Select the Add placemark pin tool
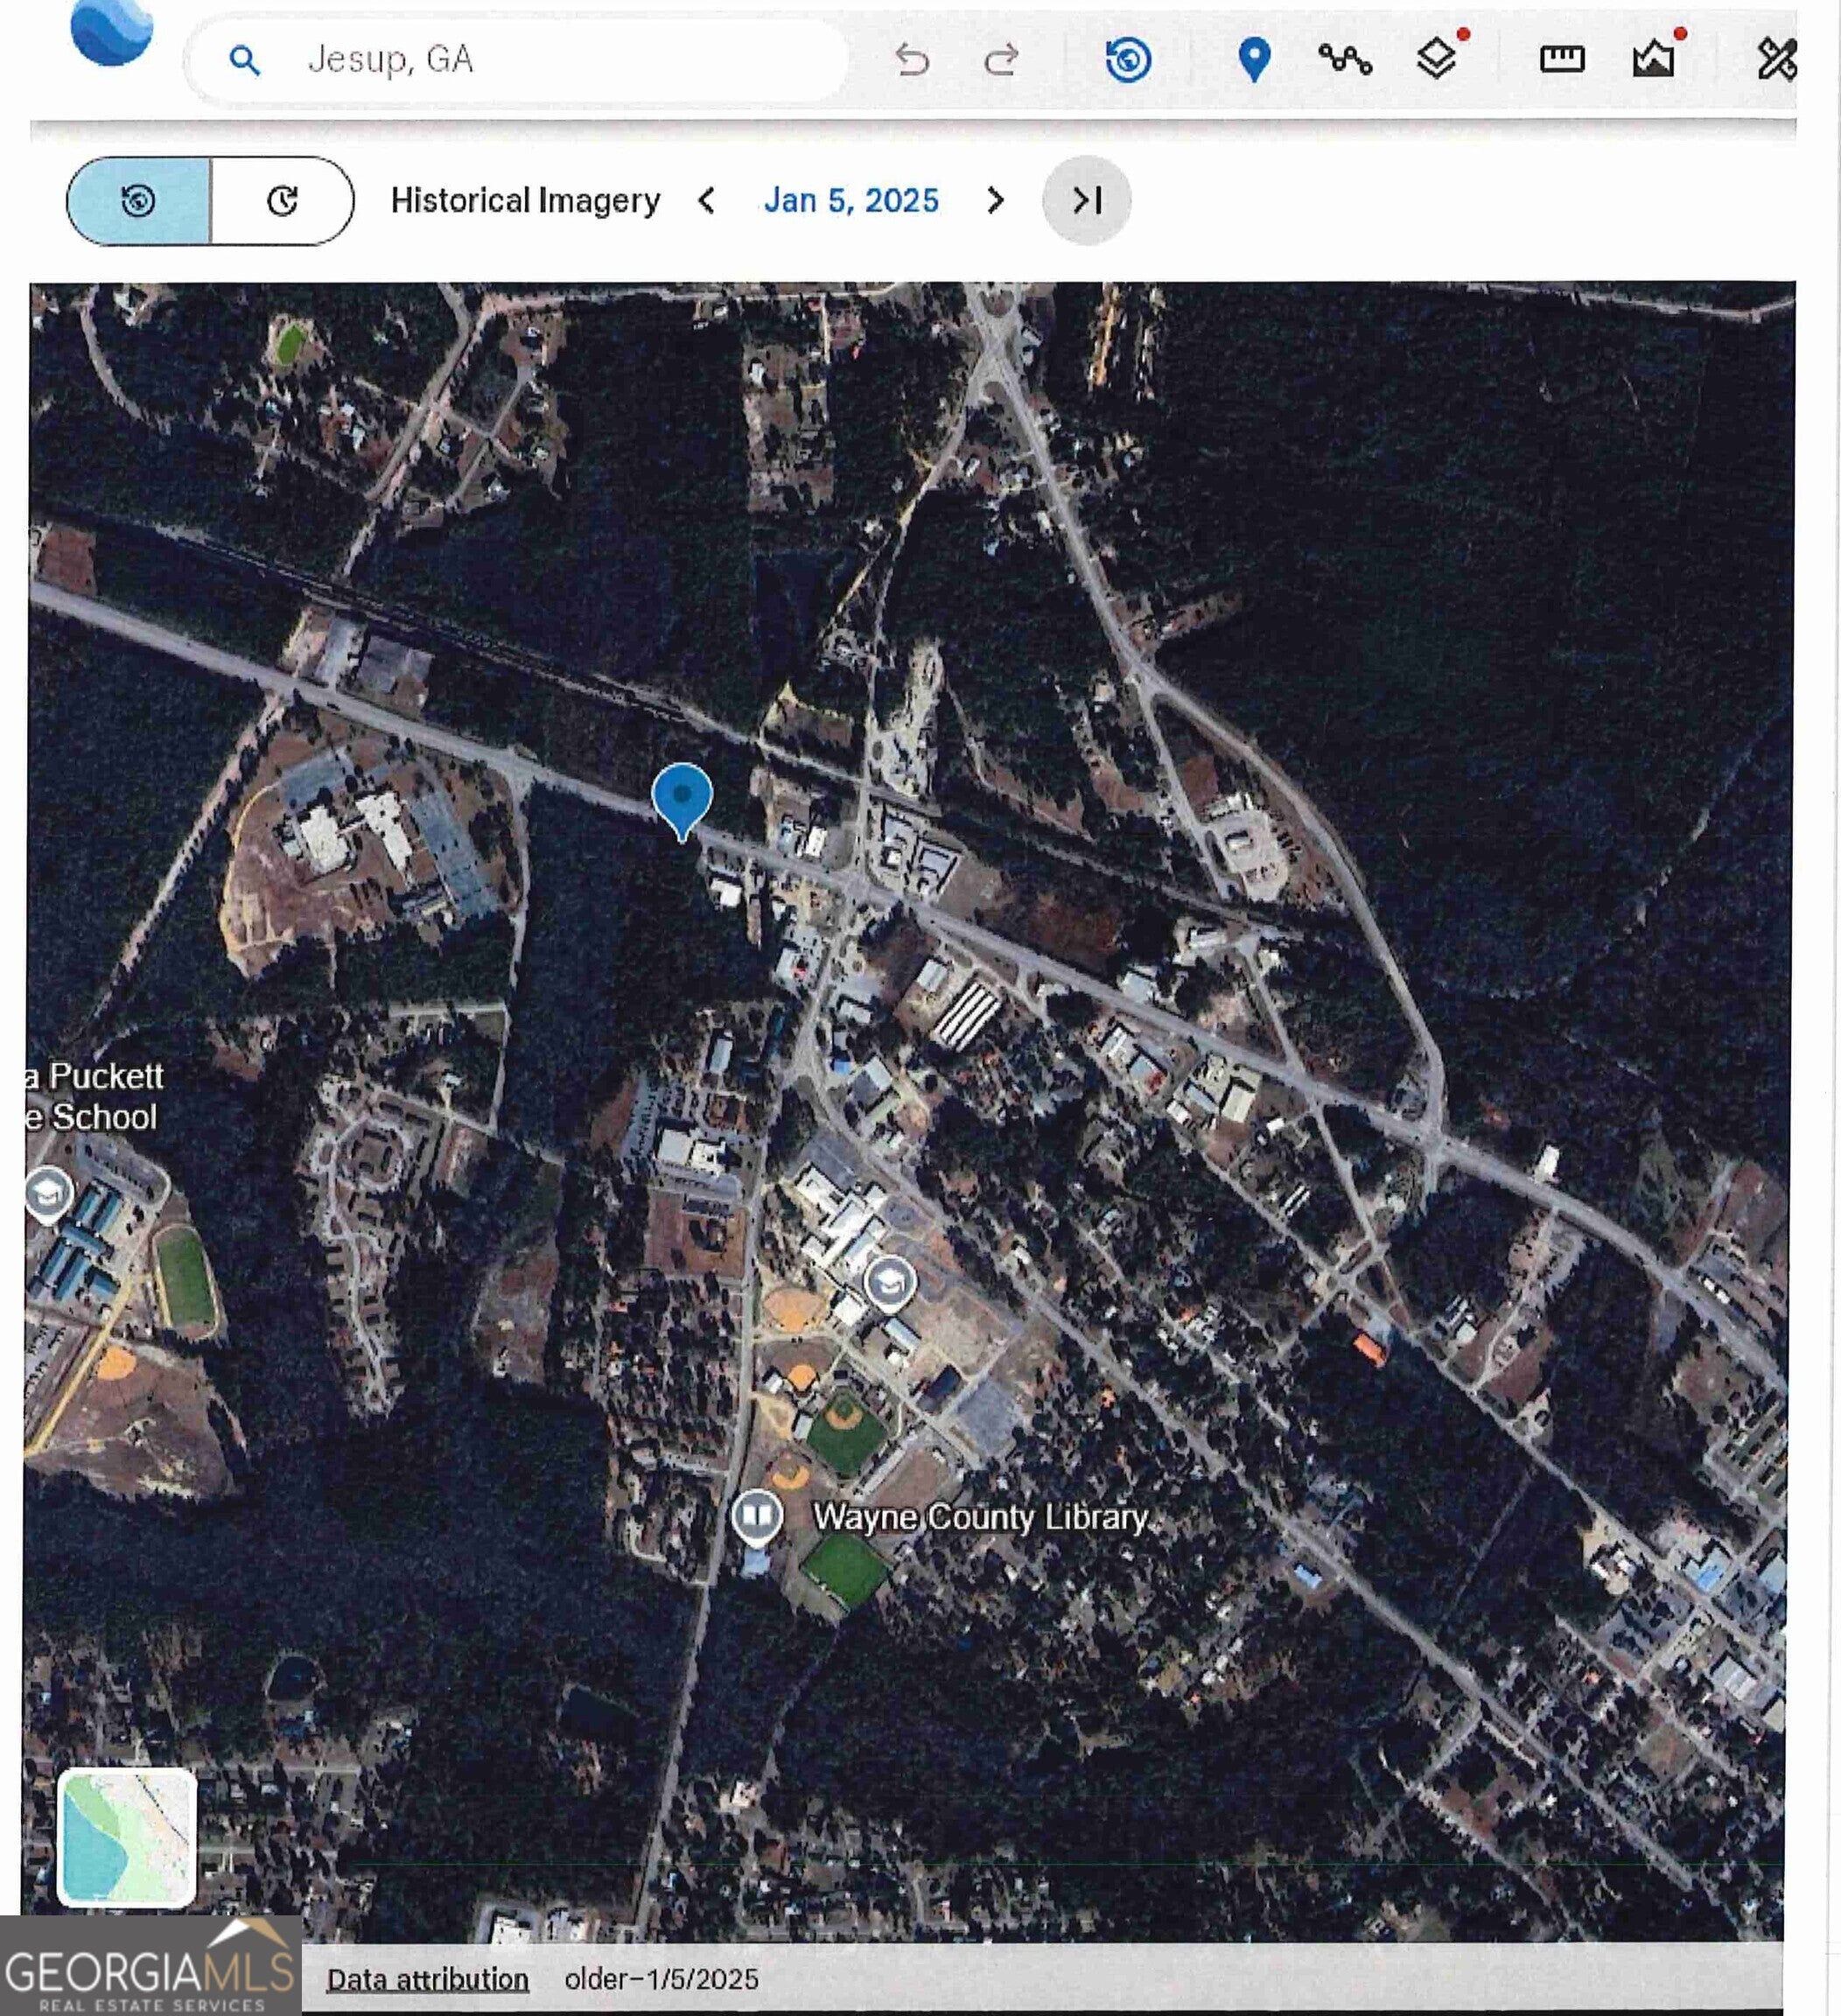The width and height of the screenshot is (1841, 2016). click(x=1254, y=59)
